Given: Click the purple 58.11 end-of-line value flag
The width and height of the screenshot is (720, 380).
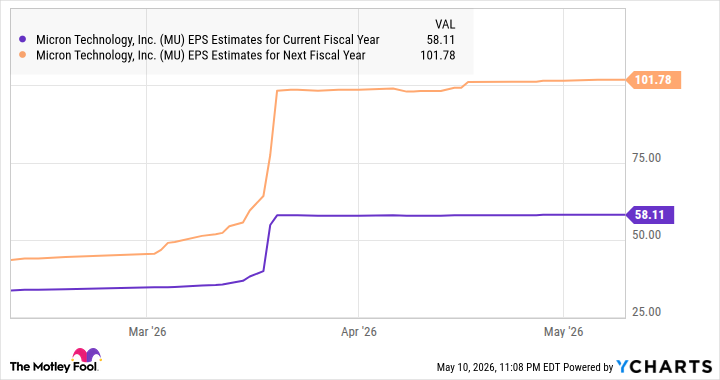Looking at the screenshot, I should (x=651, y=215).
